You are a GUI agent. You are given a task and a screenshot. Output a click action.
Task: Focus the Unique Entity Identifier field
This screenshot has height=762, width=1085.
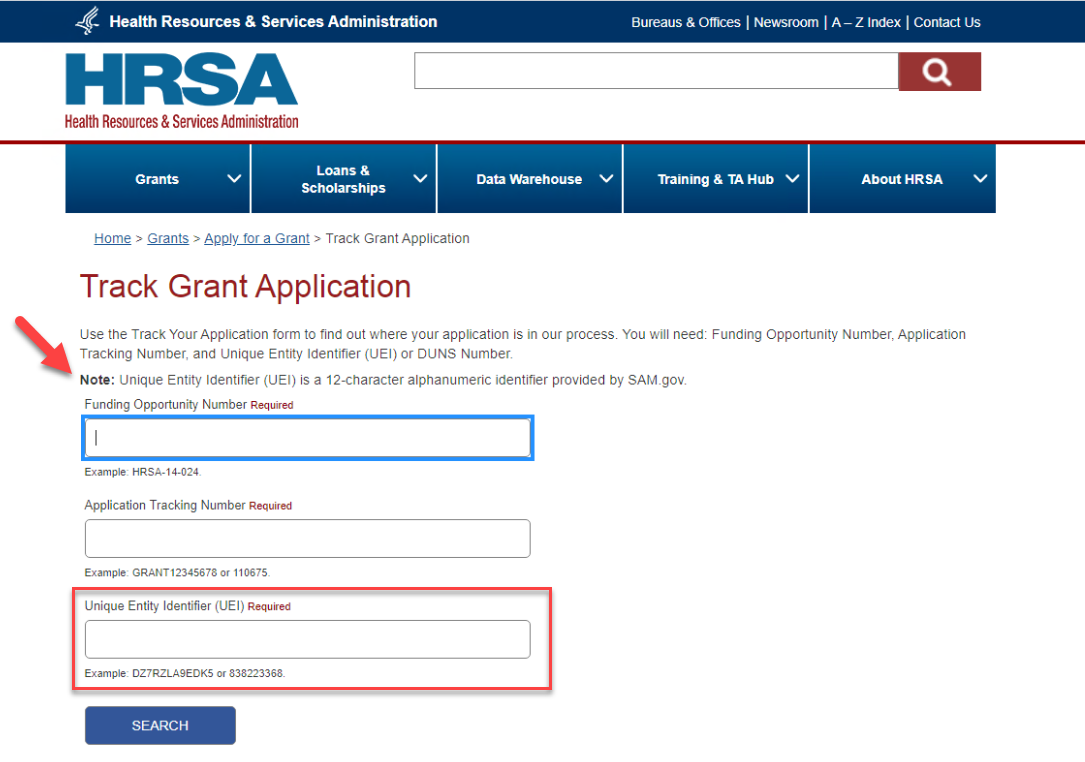308,639
